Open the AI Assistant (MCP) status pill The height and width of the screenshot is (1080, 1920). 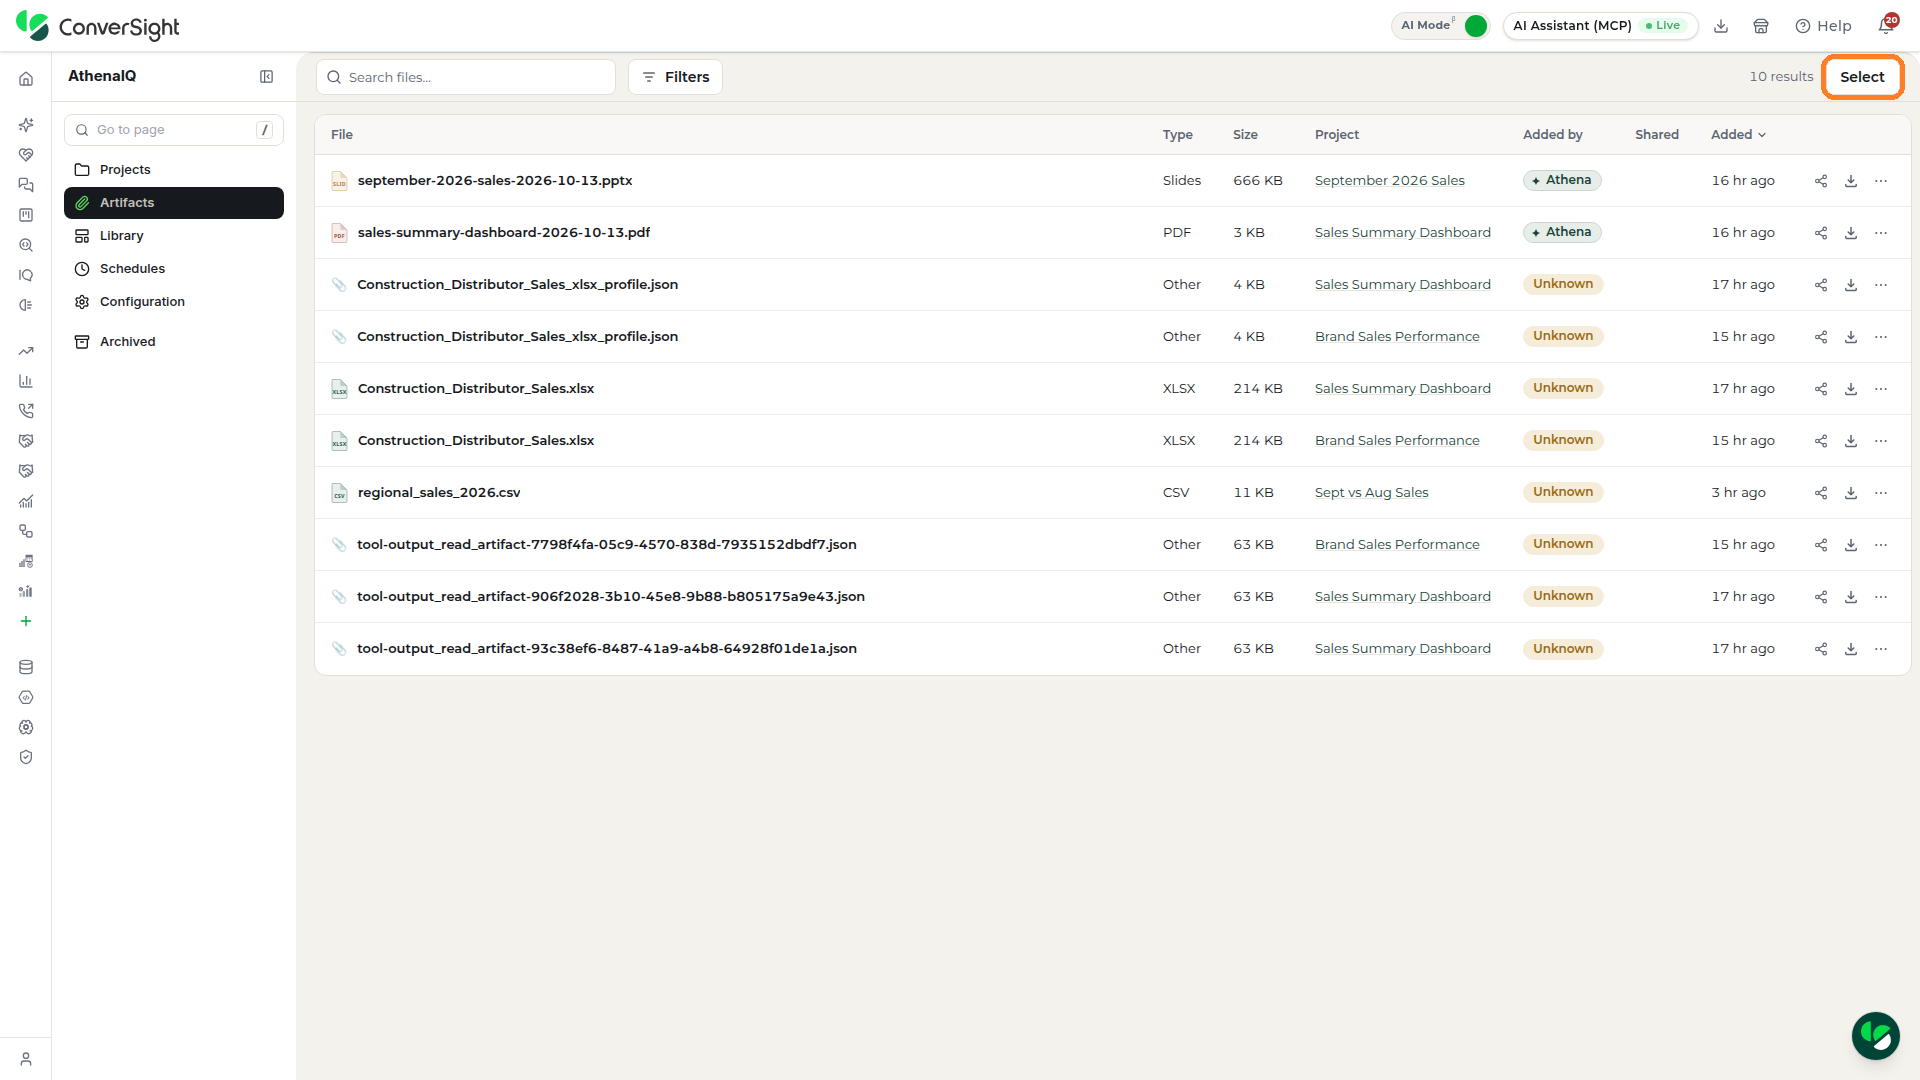[x=1600, y=26]
